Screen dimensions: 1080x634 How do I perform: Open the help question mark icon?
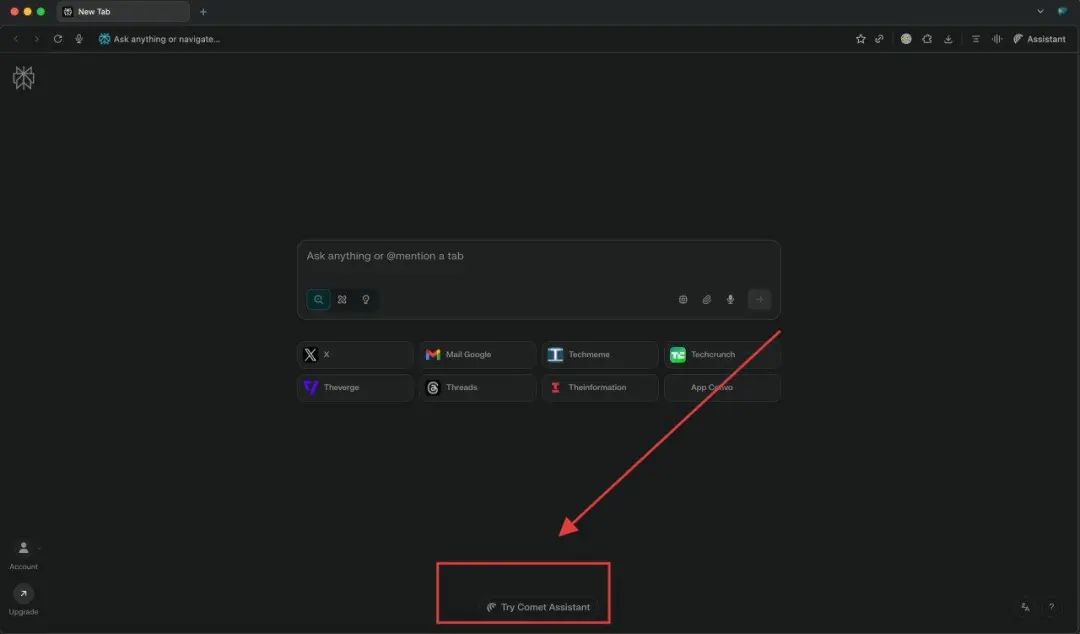click(1051, 607)
